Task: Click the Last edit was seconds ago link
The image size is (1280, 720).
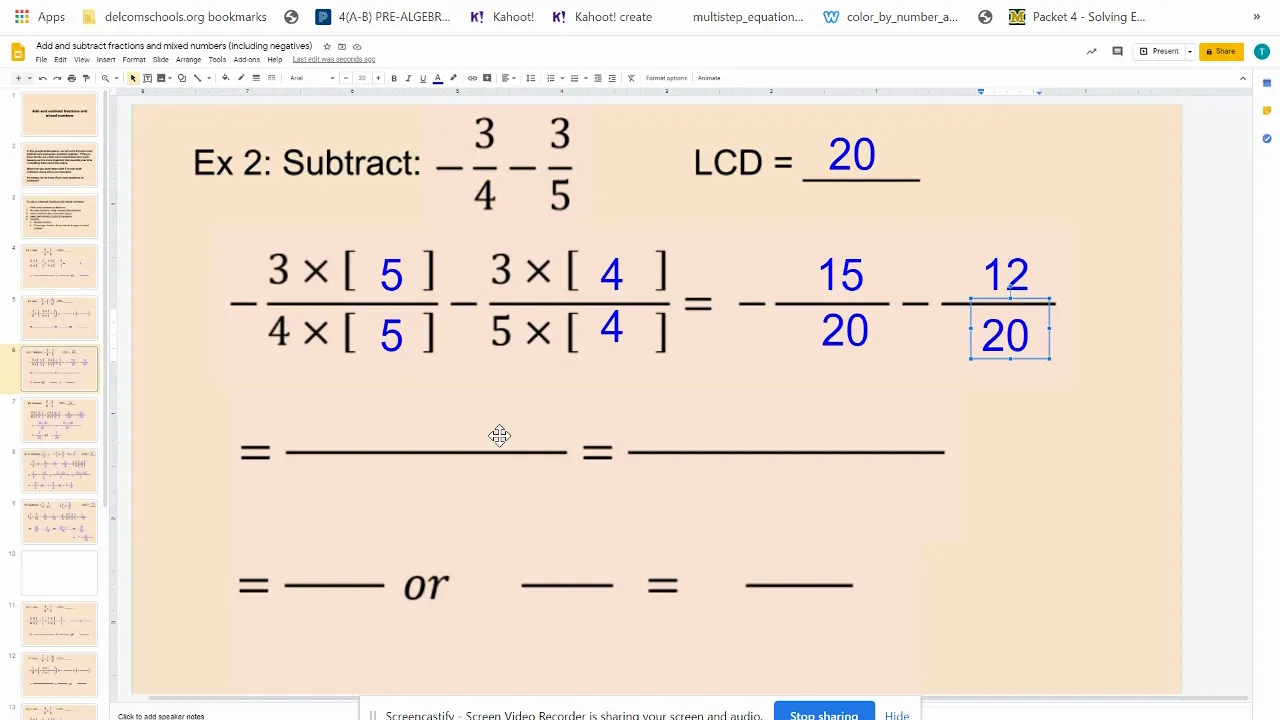Action: (x=334, y=60)
